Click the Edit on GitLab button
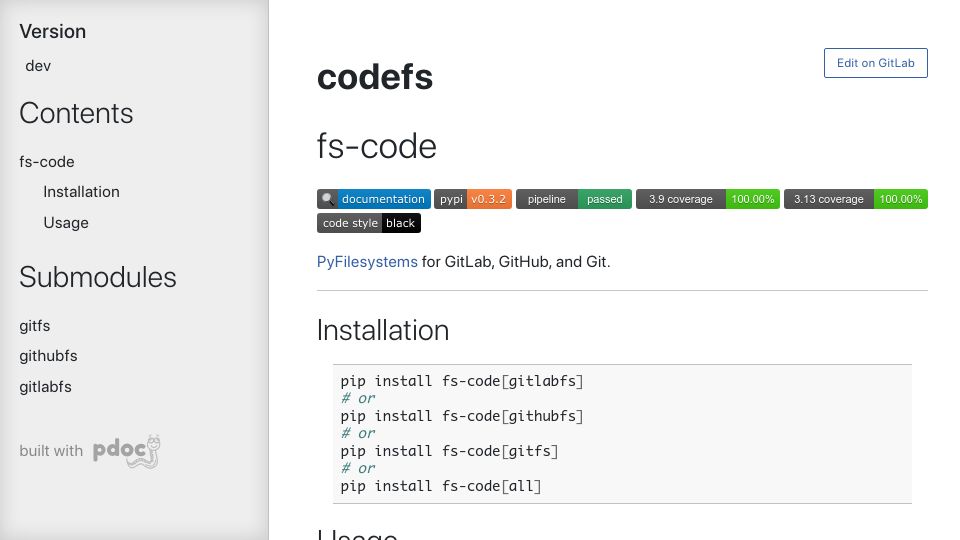Screen dimensions: 960x540 point(876,63)
